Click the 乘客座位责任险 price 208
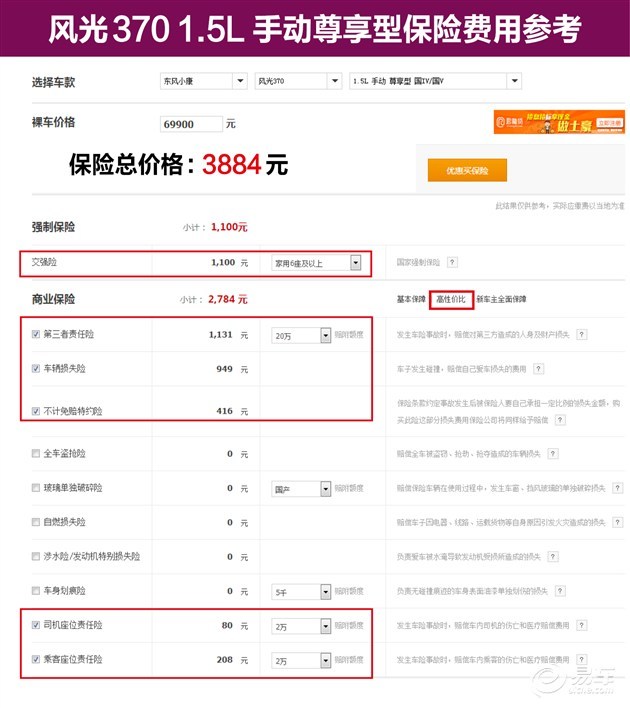The width and height of the screenshot is (630, 708). (x=224, y=660)
